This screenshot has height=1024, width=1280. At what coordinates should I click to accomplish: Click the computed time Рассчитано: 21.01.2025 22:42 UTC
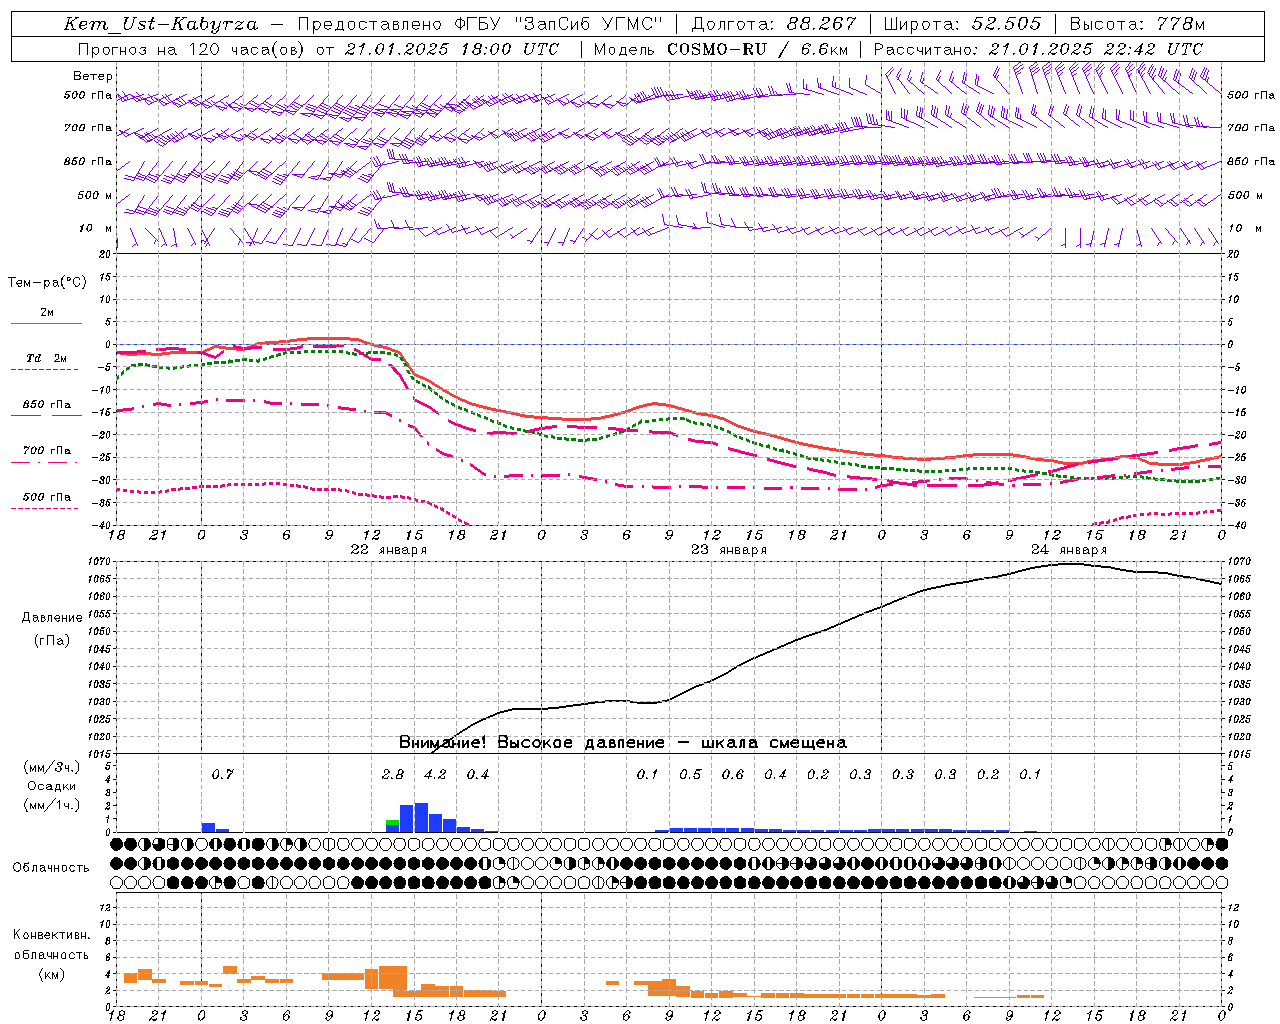coord(1038,49)
